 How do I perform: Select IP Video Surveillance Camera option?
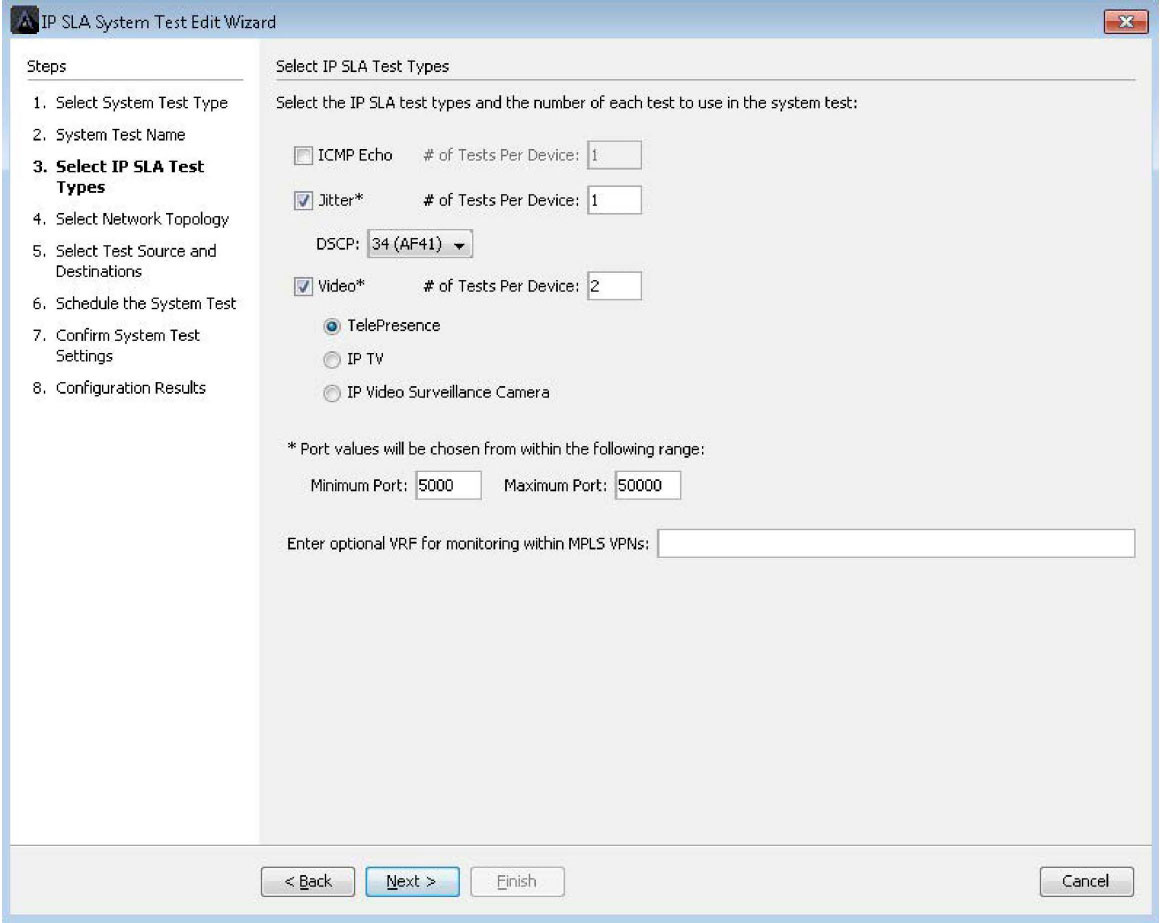click(330, 393)
